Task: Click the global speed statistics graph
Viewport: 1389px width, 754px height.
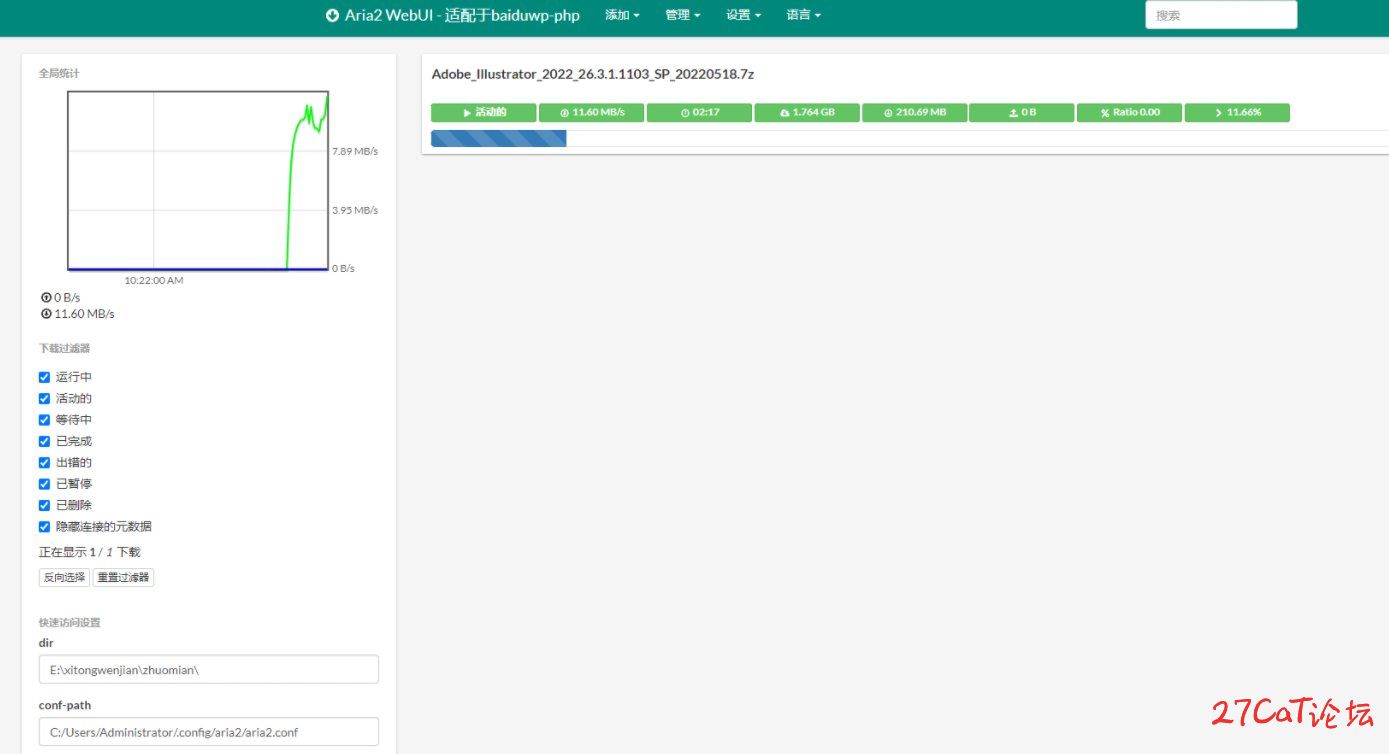Action: click(198, 181)
